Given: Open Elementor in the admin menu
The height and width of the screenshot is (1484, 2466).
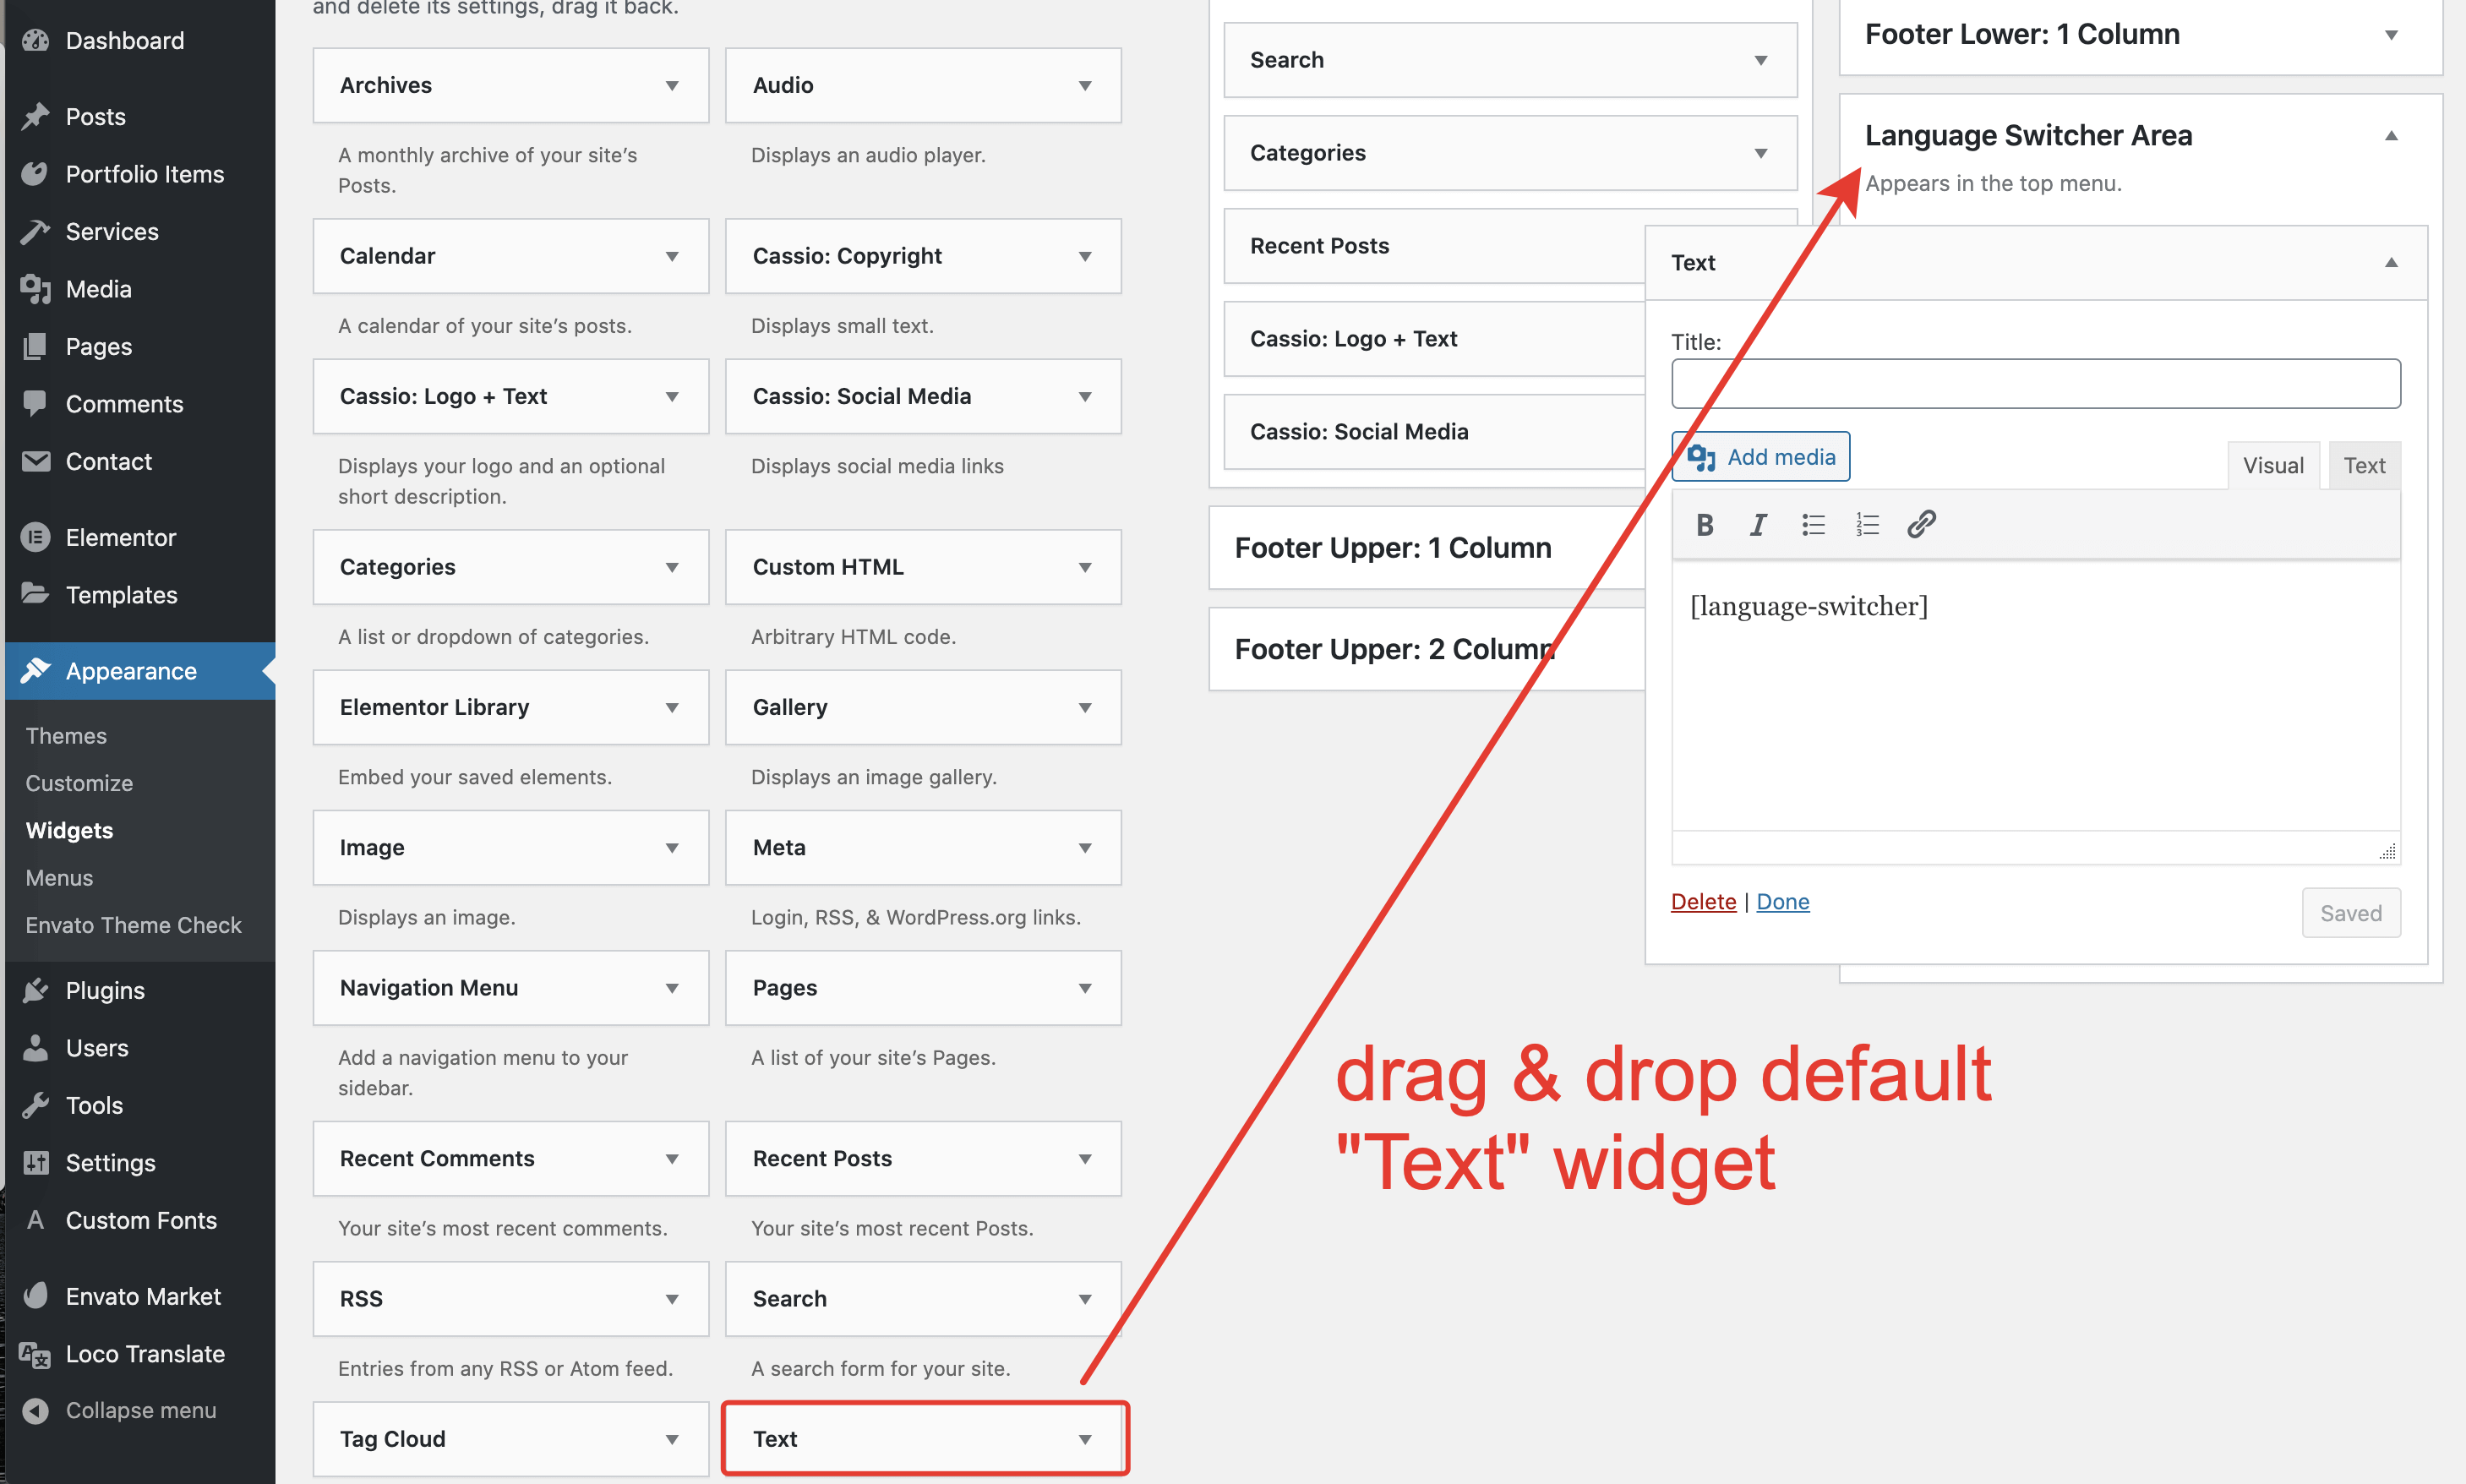Looking at the screenshot, I should tap(120, 537).
